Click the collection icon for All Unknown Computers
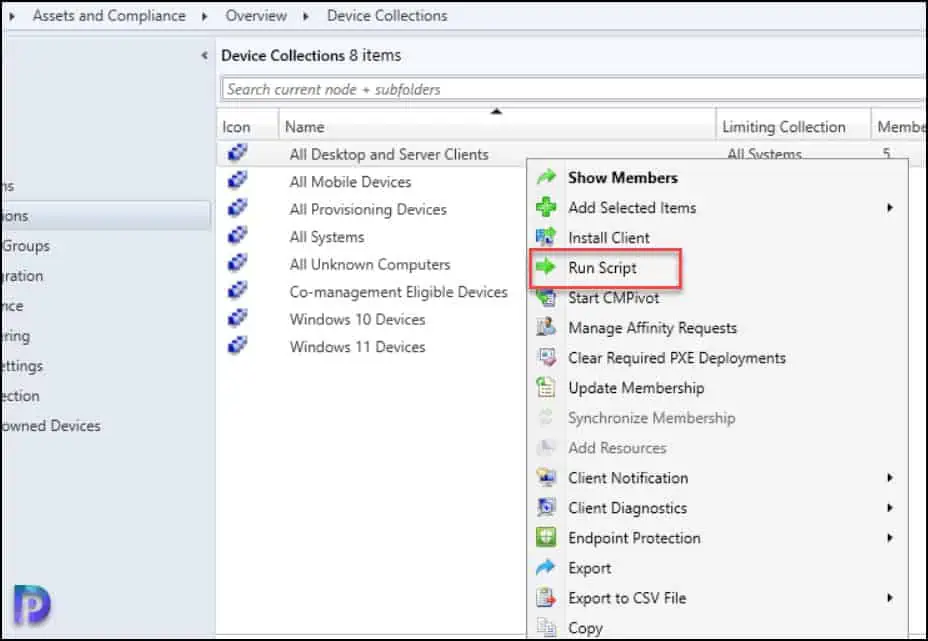 [x=237, y=263]
